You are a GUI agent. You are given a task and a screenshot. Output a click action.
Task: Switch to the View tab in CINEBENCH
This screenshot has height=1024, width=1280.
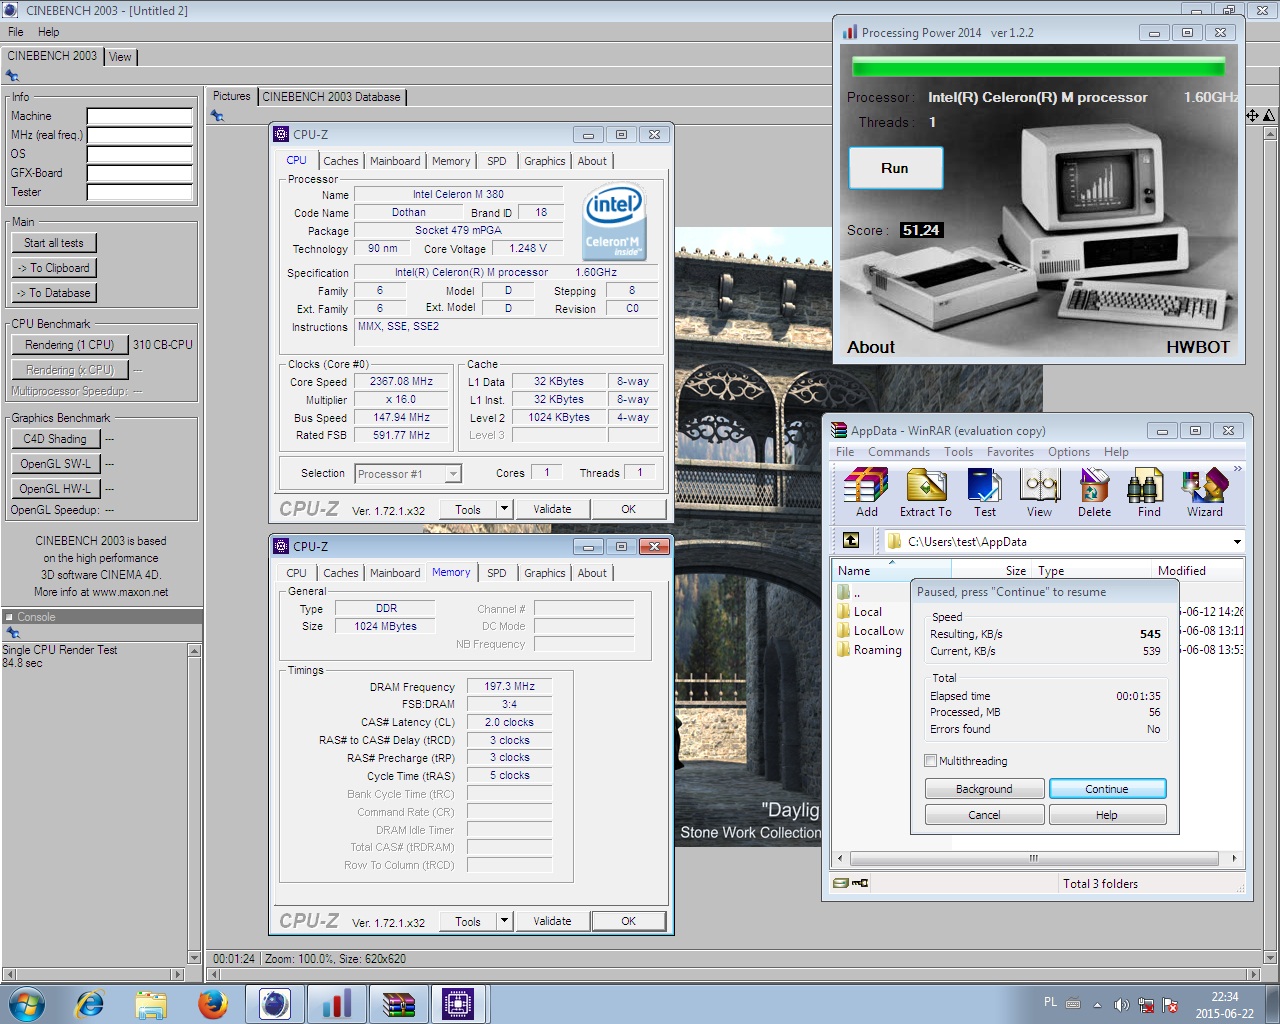coord(120,57)
